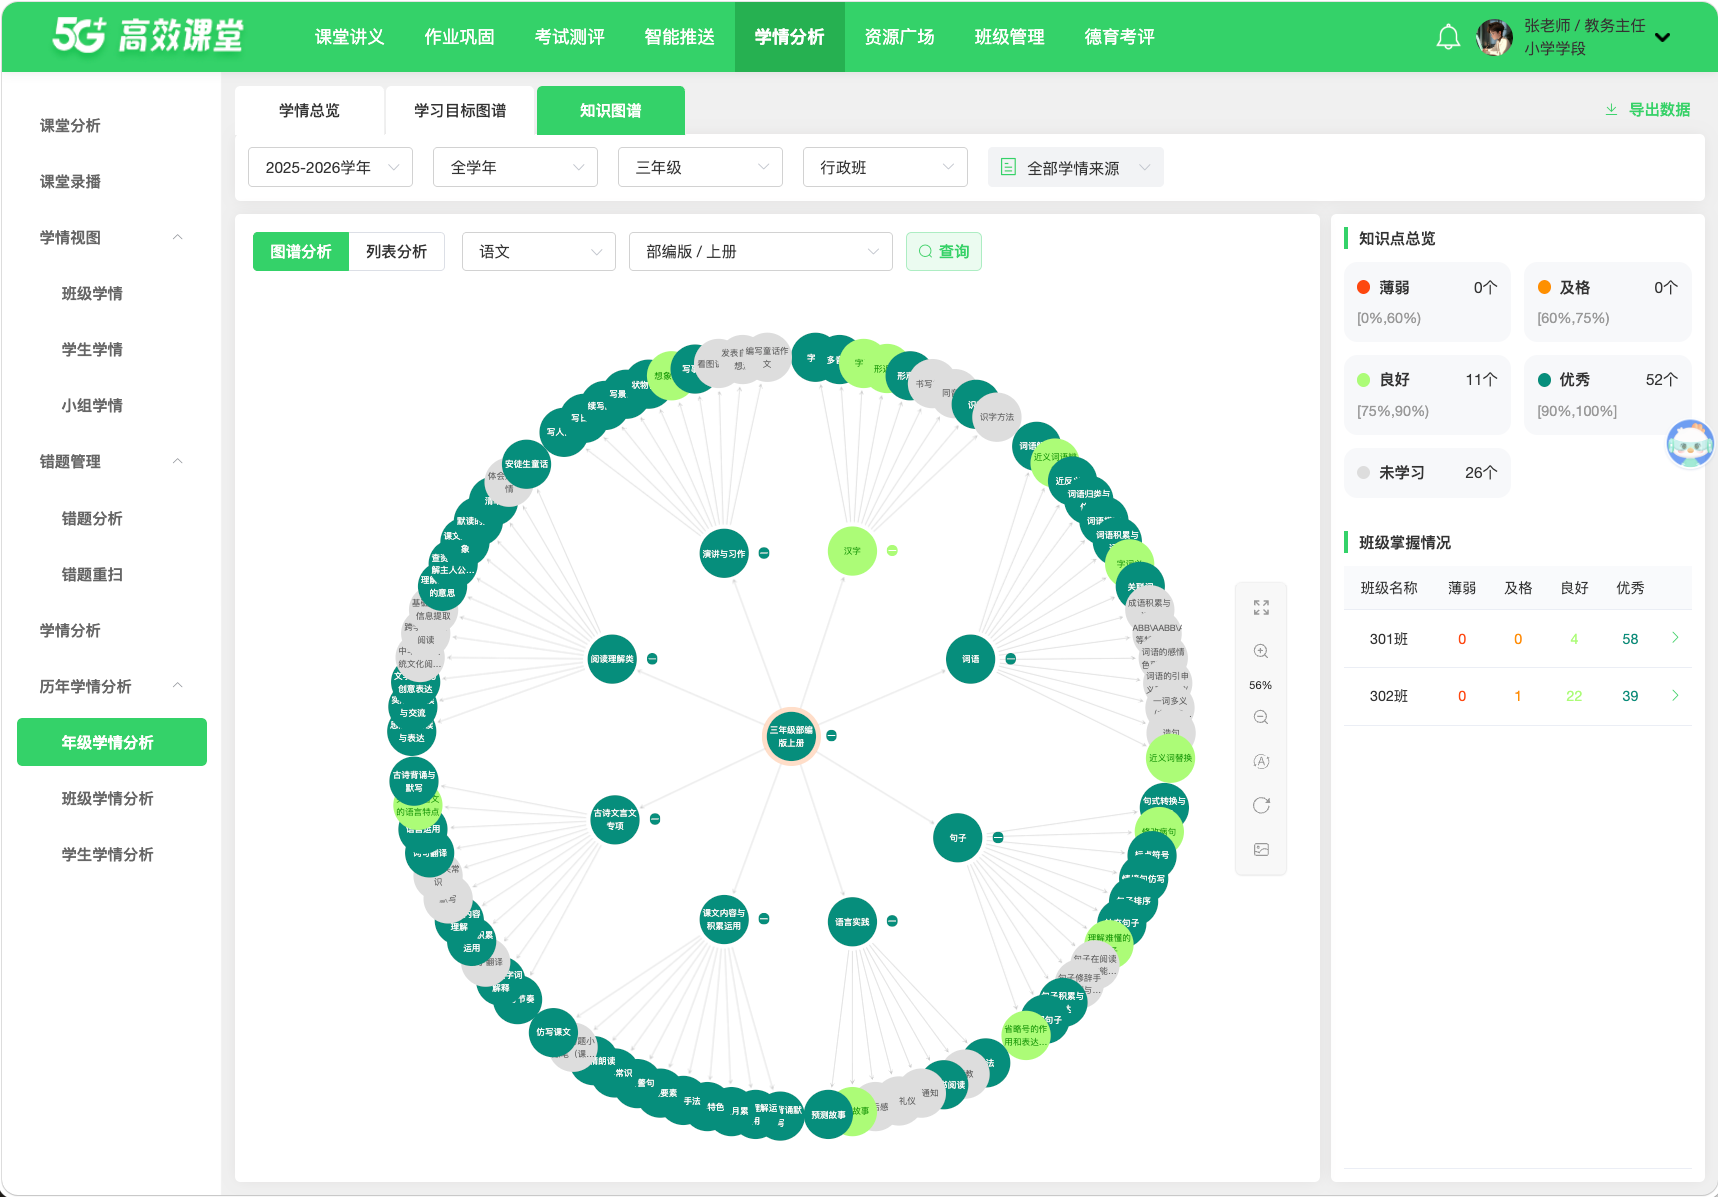Viewport: 1718px width, 1197px height.
Task: Click the user avatar photo
Action: (x=1494, y=37)
